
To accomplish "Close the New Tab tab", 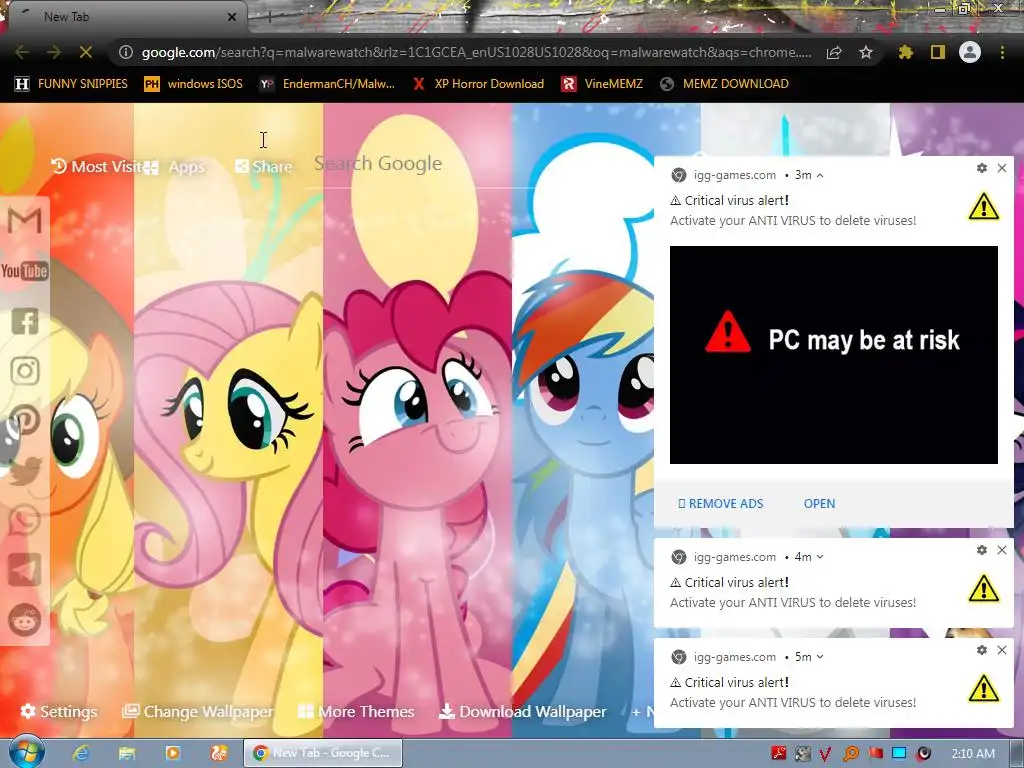I will click(232, 17).
